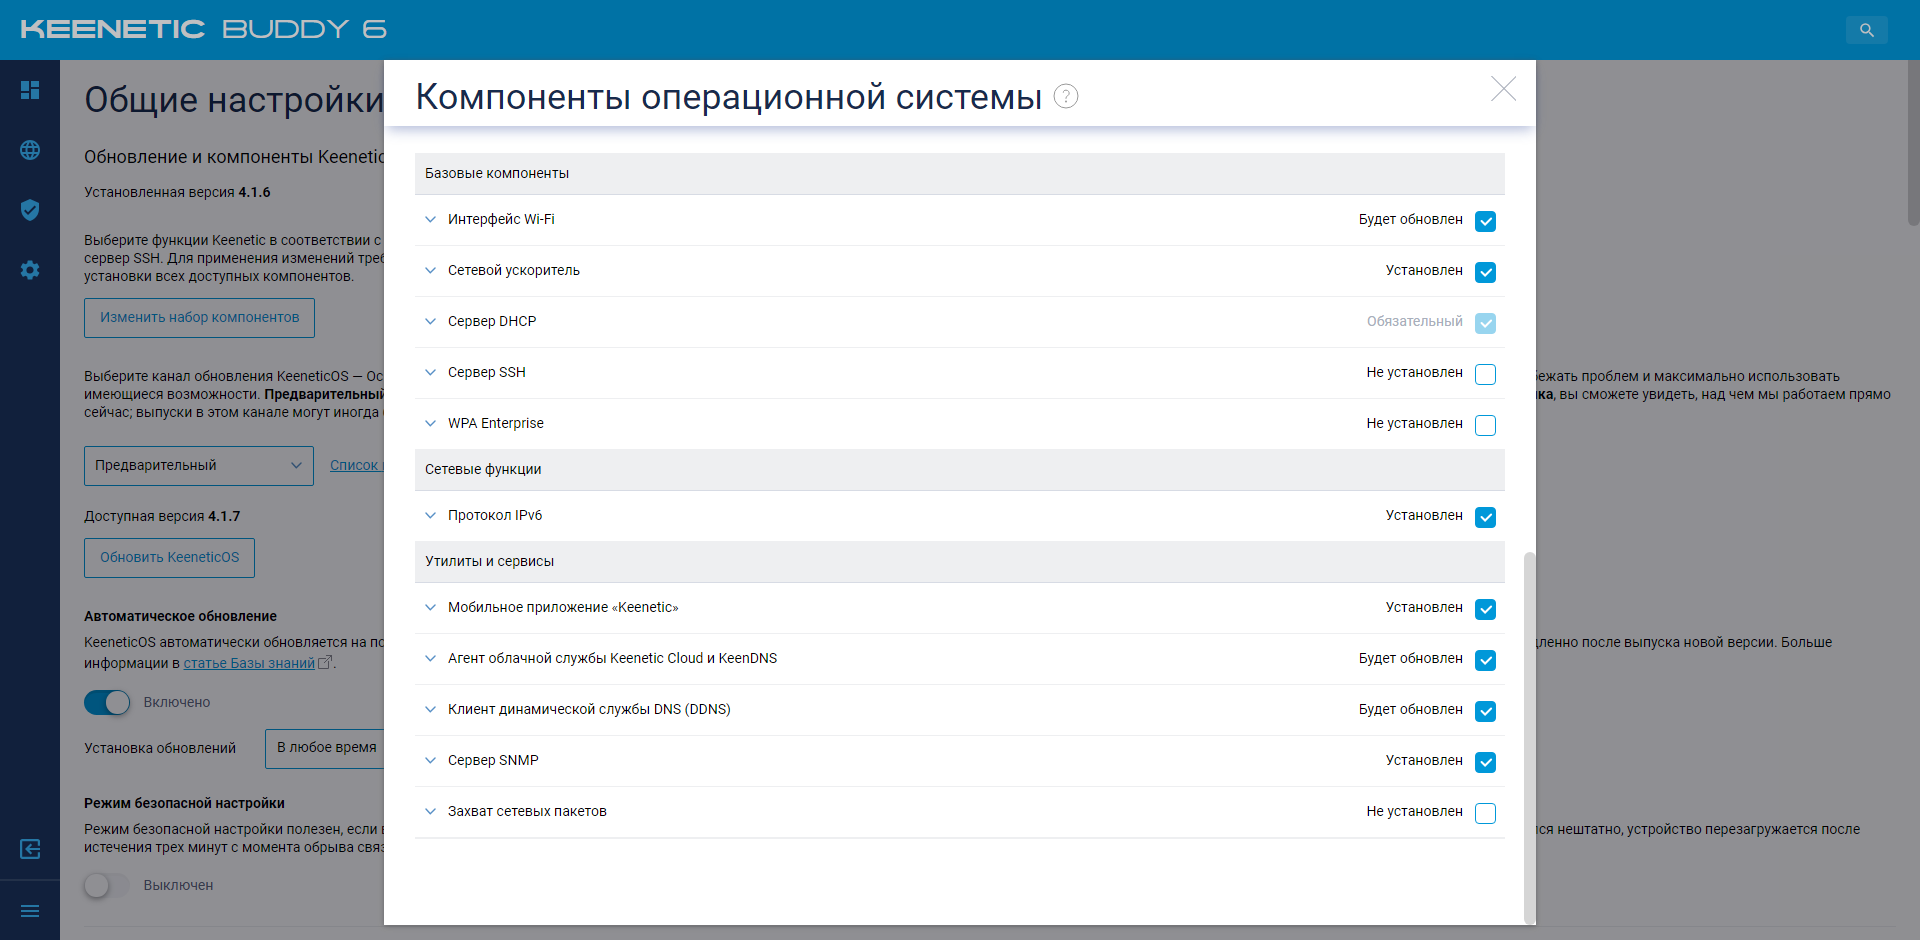The image size is (1920, 940).
Task: Expand the Сервер SSH row chevron
Action: pos(430,372)
